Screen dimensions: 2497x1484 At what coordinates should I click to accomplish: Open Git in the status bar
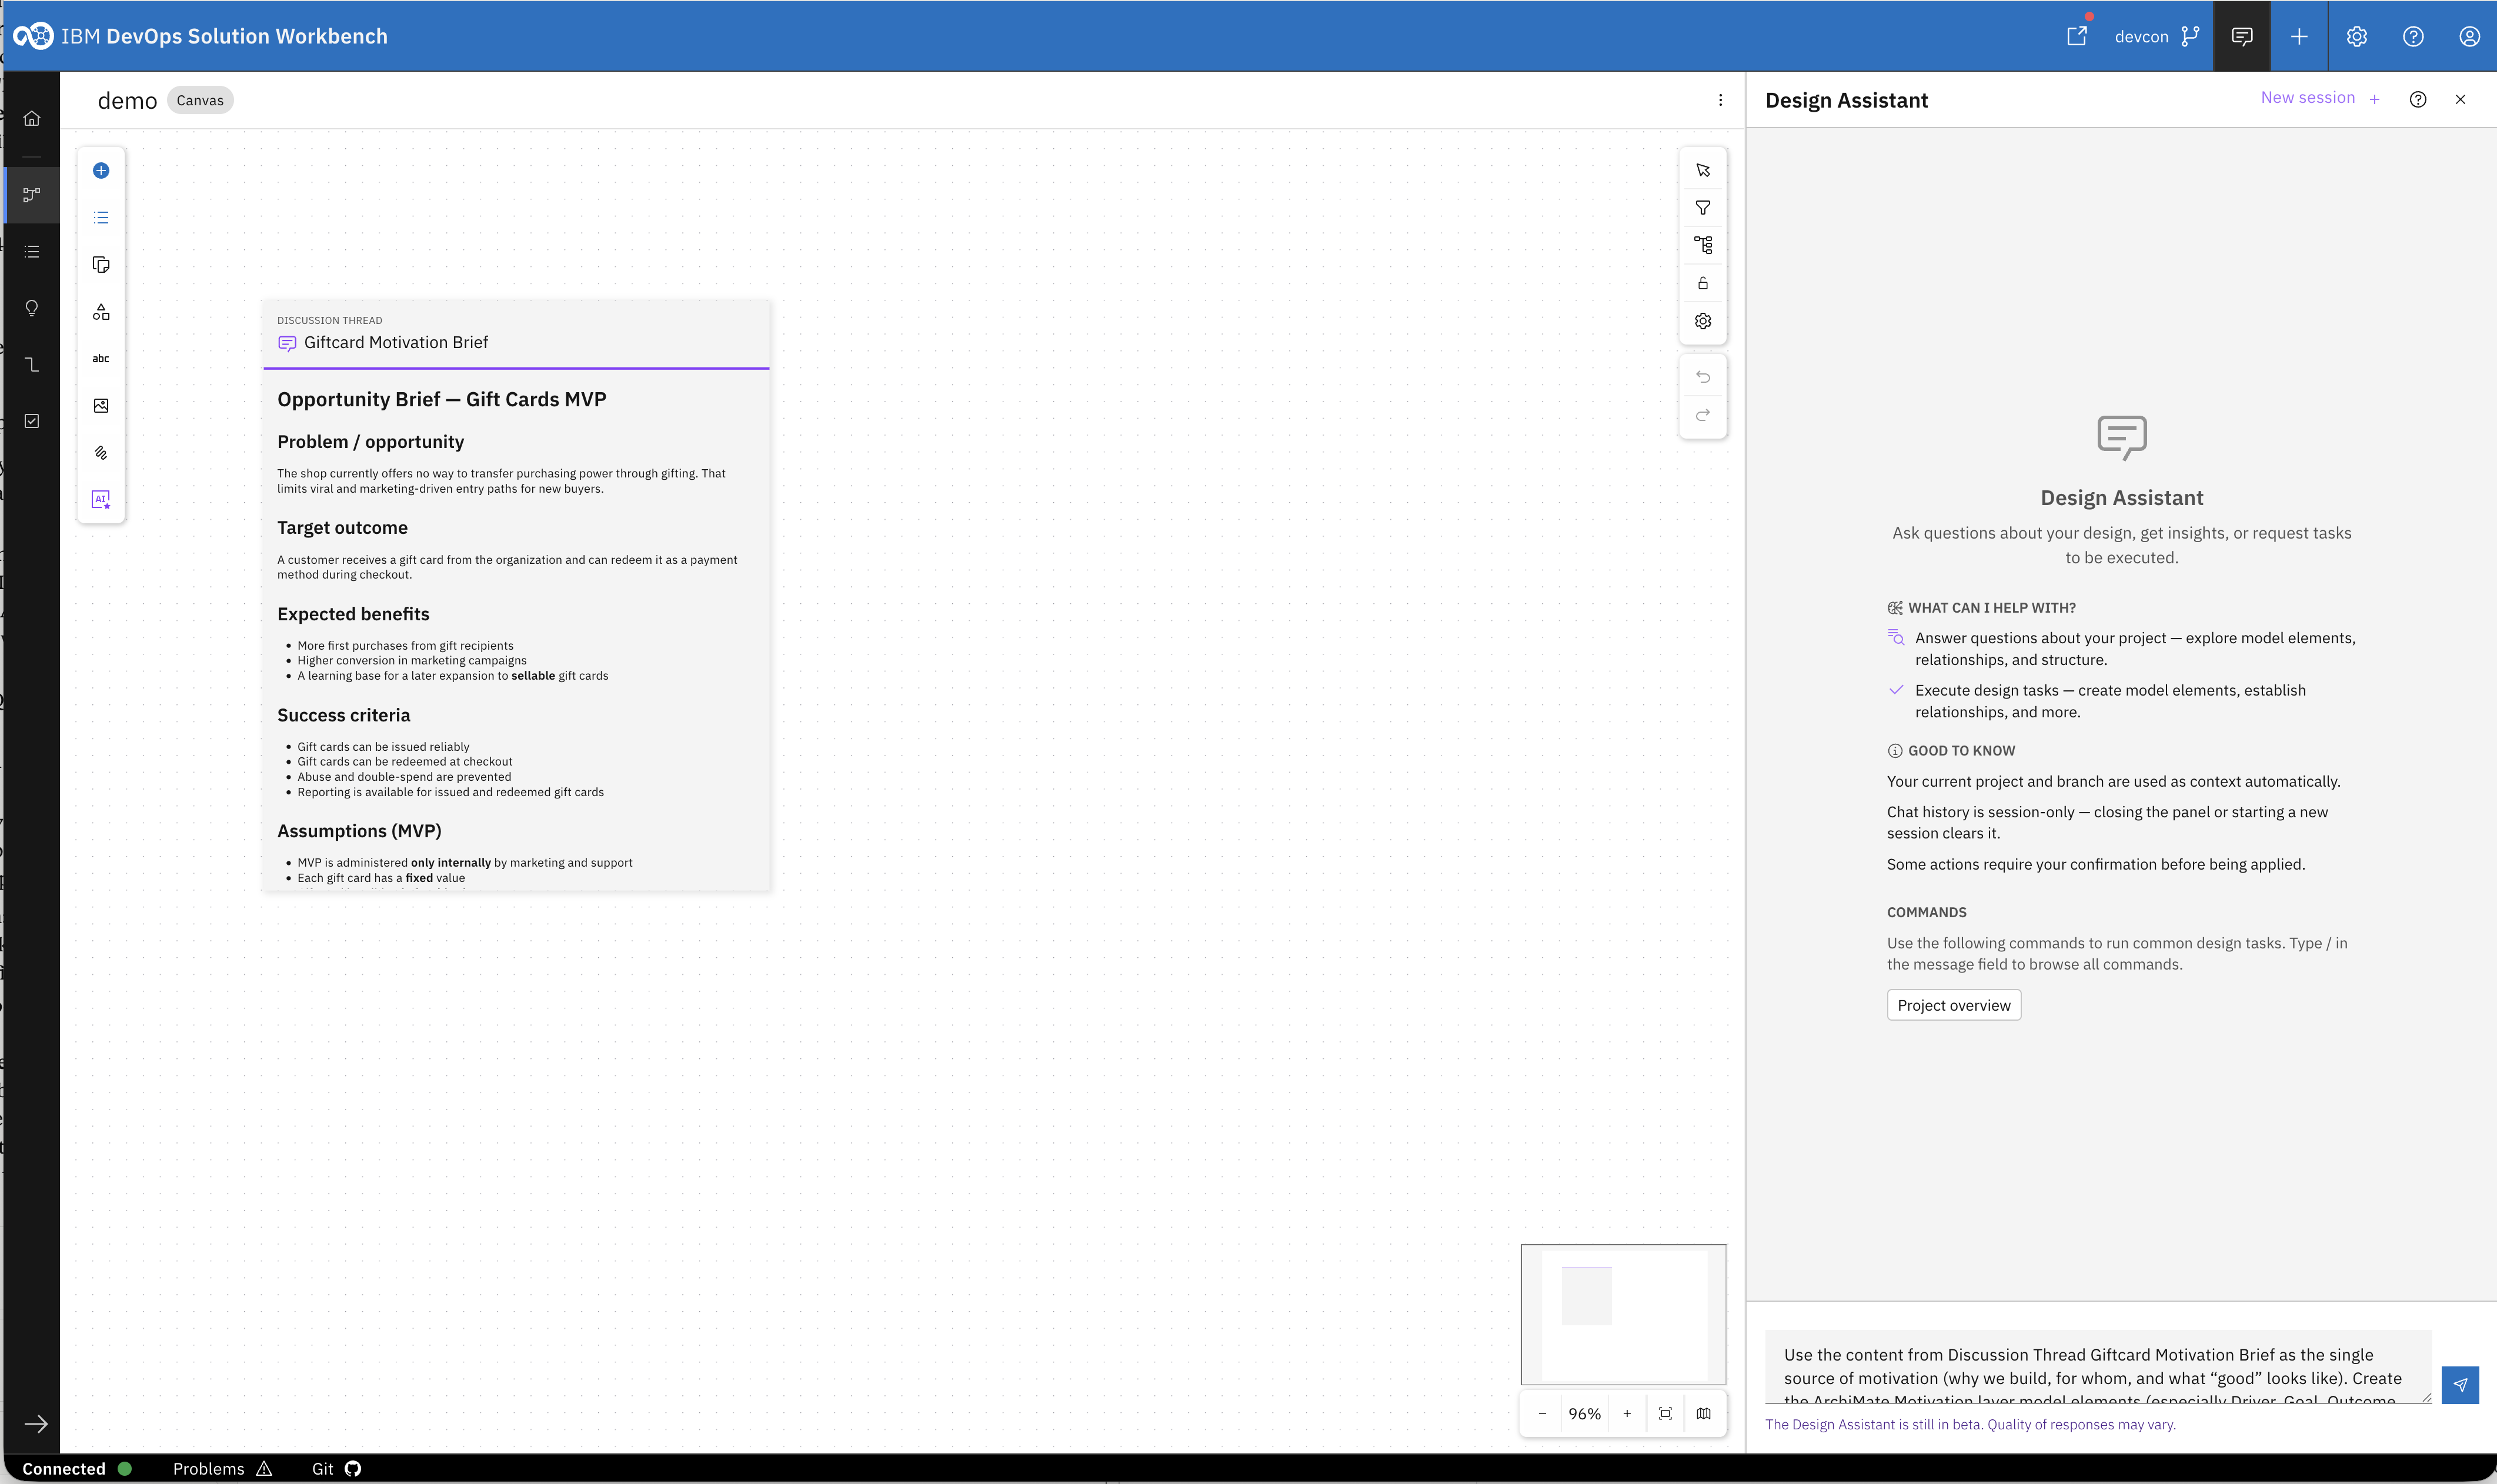(x=336, y=1469)
